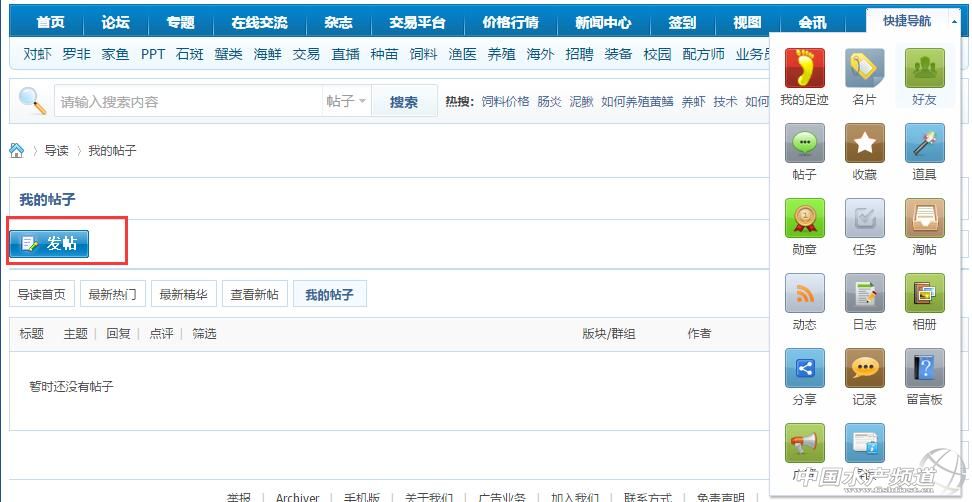Focus the 请输入搜索内容 search field
972x502 pixels.
188,102
